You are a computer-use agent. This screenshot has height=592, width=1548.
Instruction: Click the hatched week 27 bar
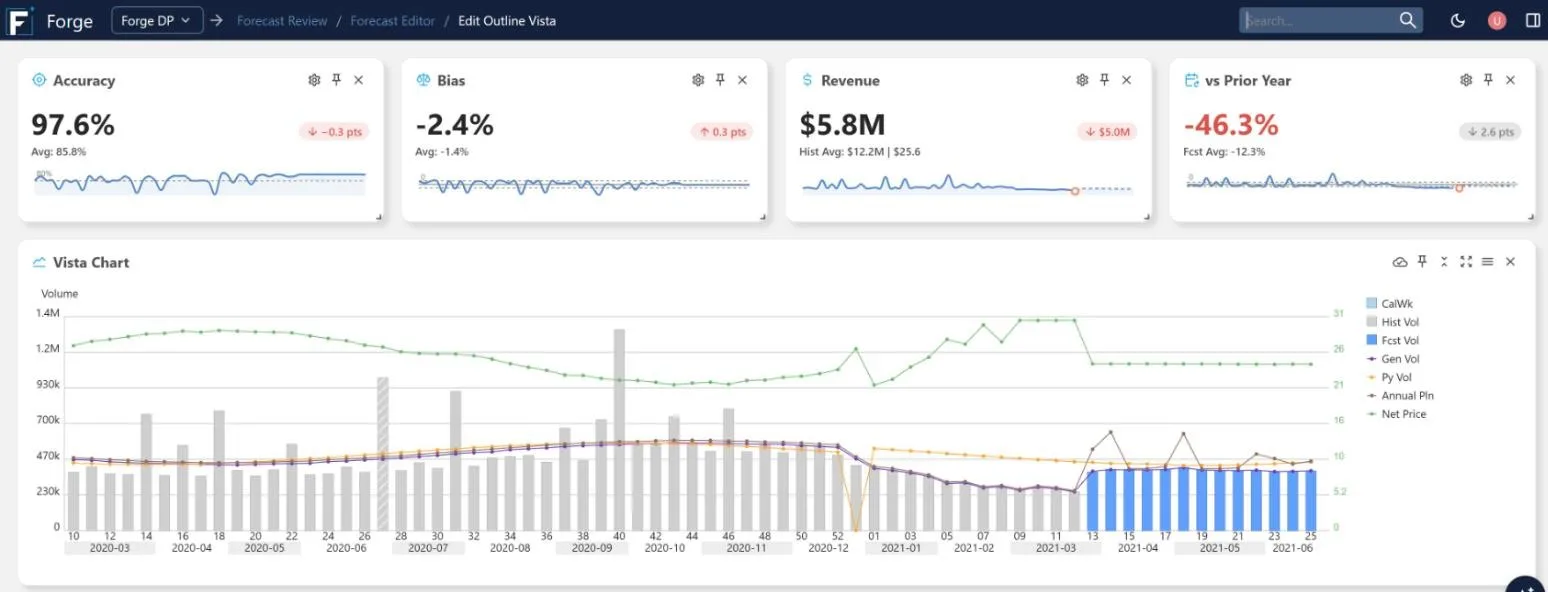point(382,454)
